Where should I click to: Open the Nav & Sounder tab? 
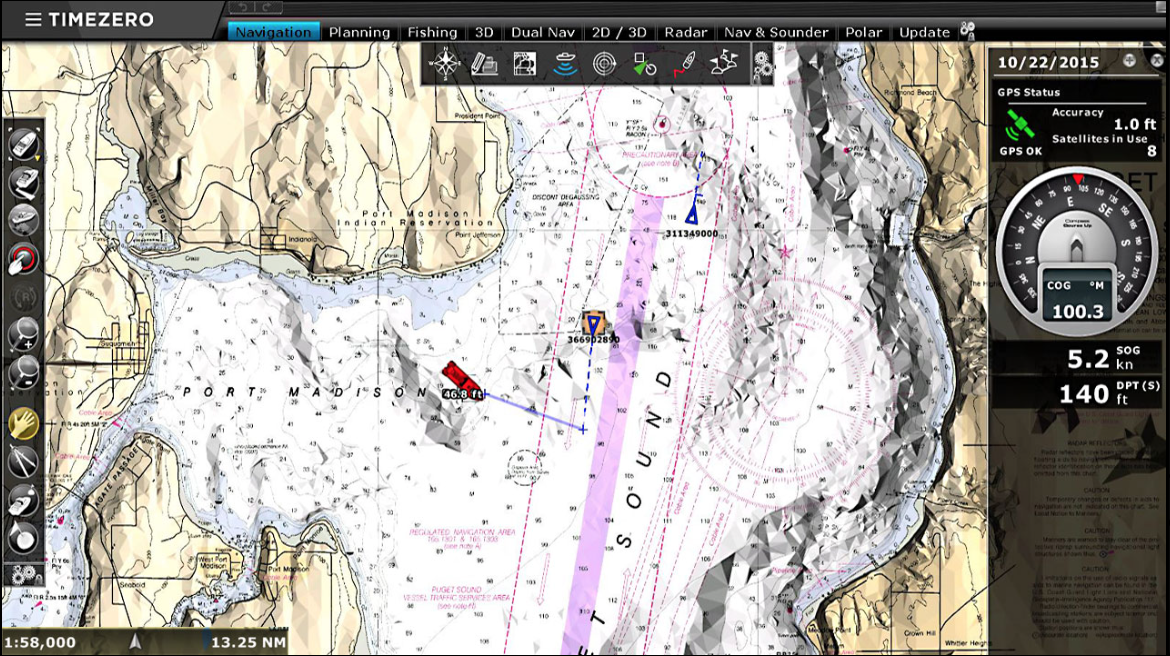pos(776,32)
